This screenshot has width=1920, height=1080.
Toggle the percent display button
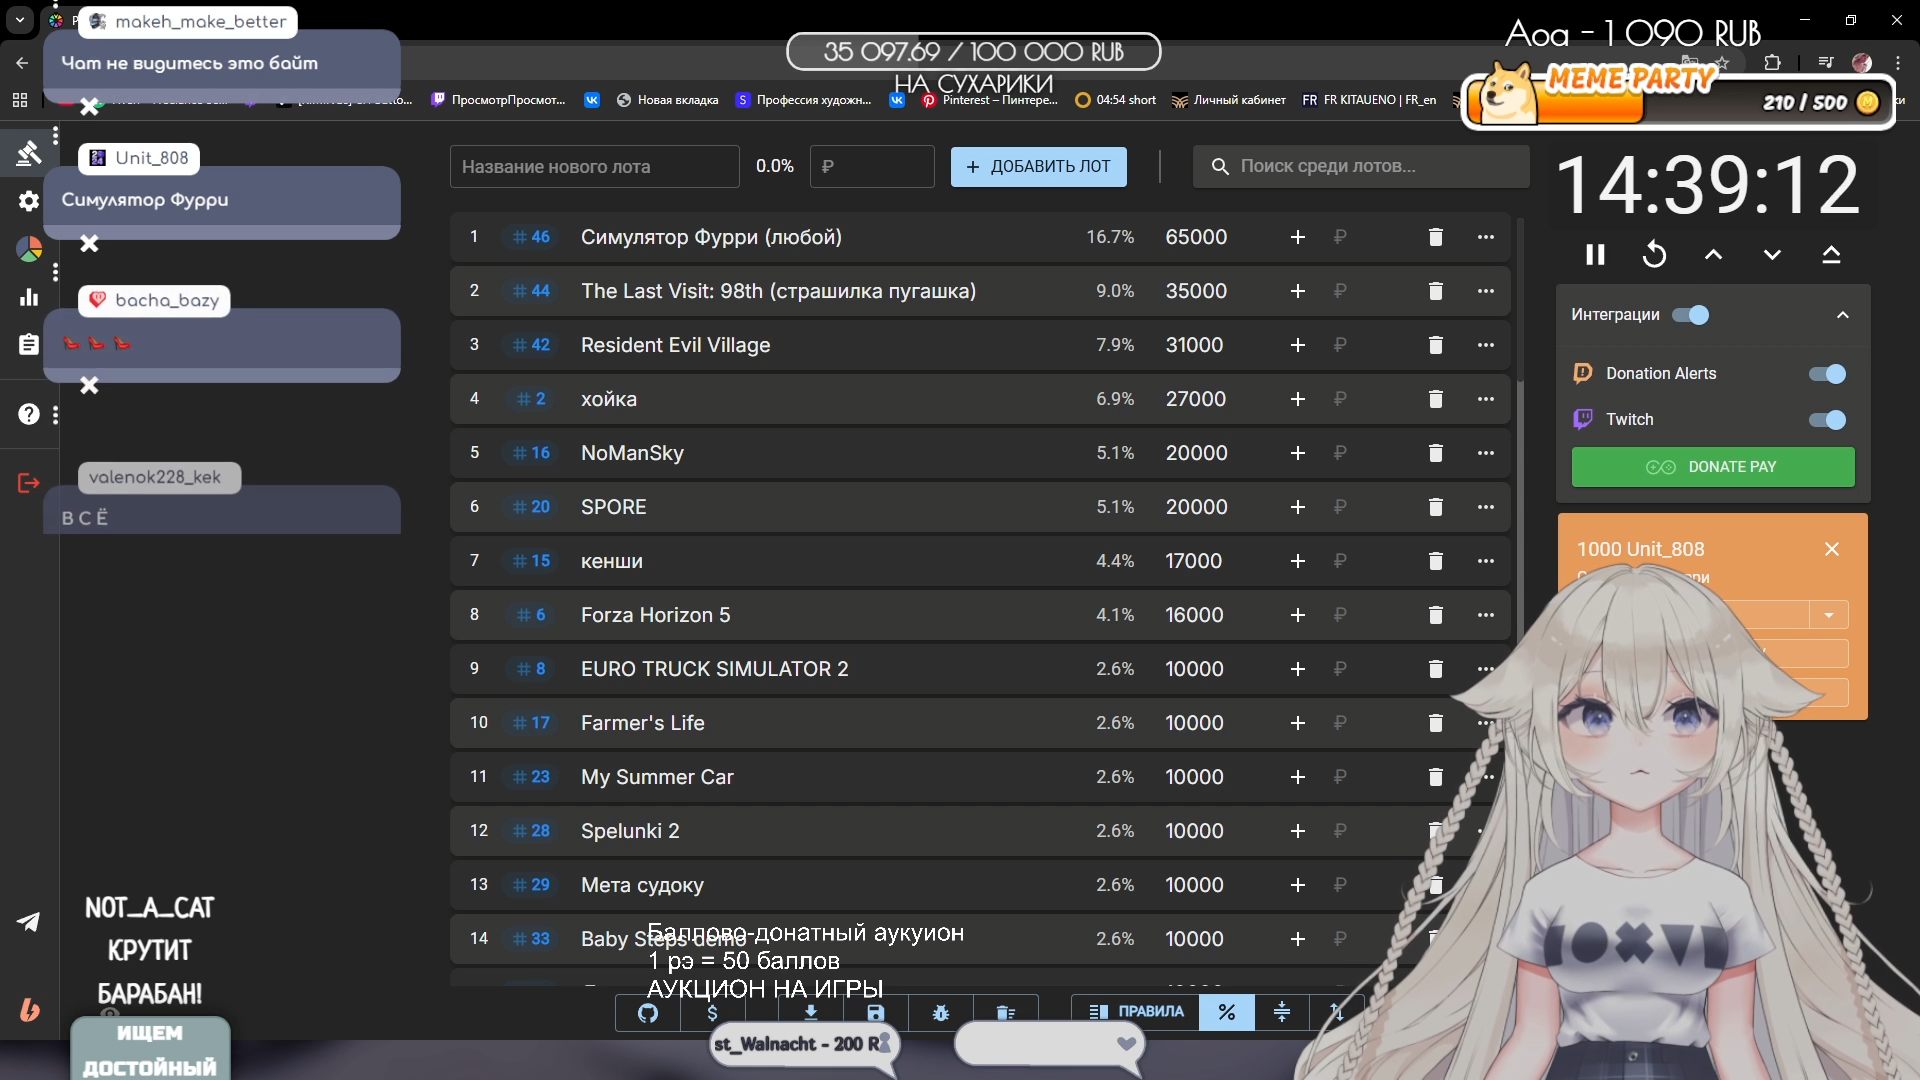click(1226, 1012)
